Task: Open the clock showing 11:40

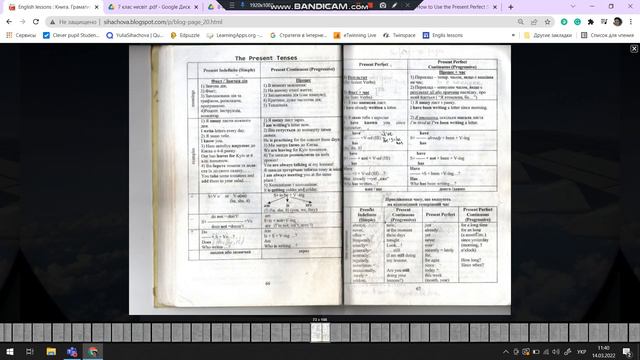Action: 604,351
